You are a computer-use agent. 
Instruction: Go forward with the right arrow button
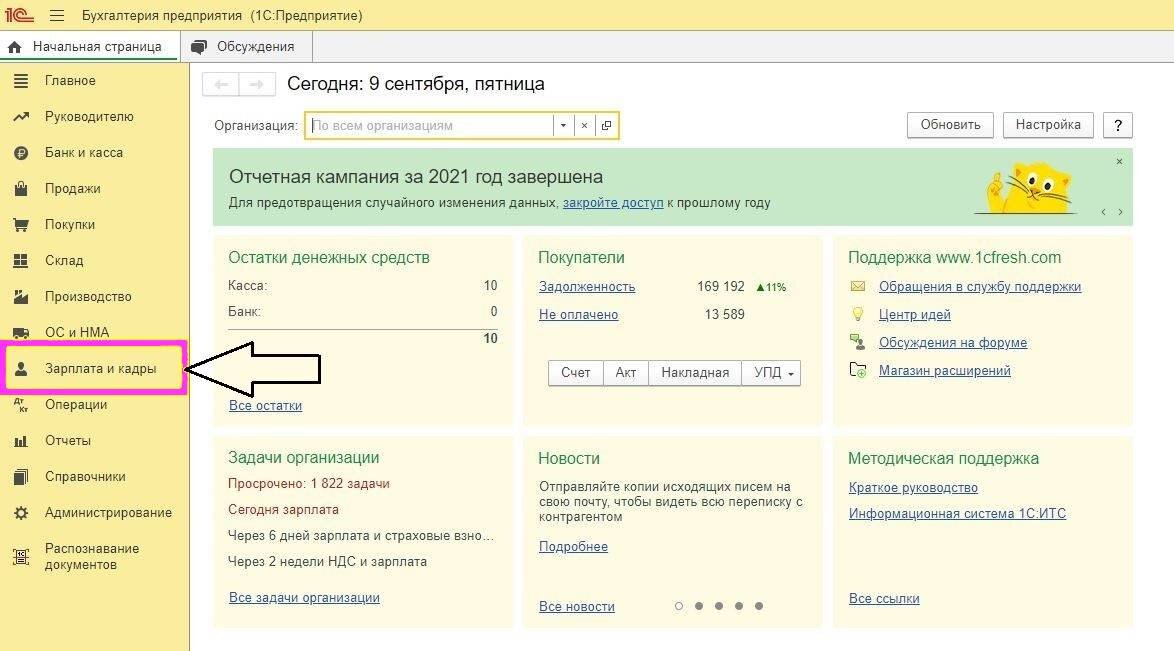coord(257,85)
